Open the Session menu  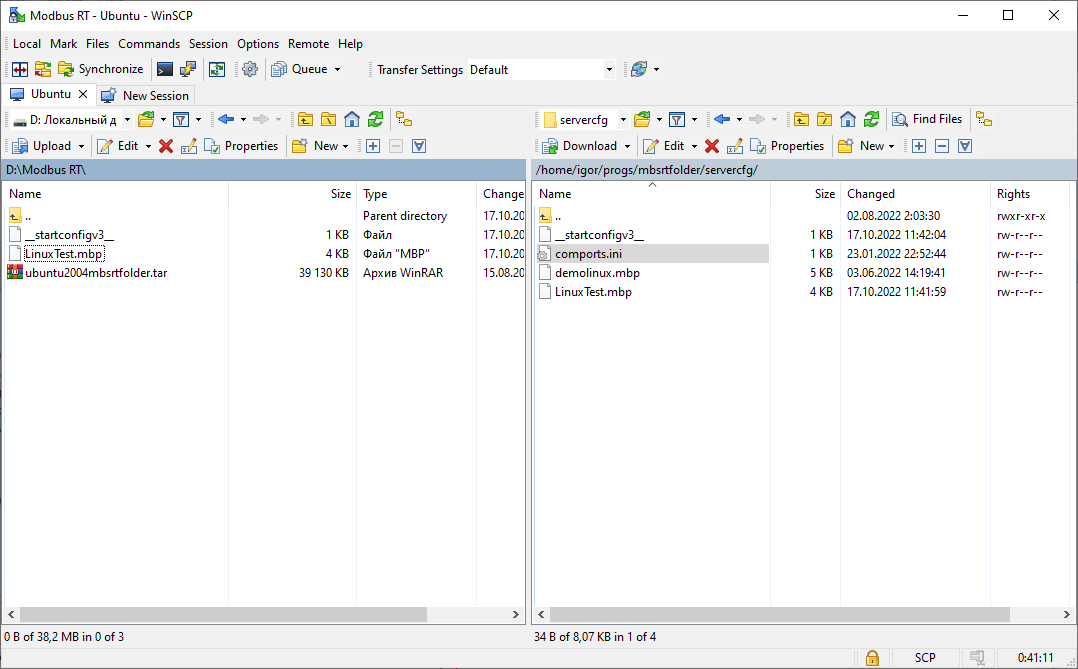(x=208, y=44)
